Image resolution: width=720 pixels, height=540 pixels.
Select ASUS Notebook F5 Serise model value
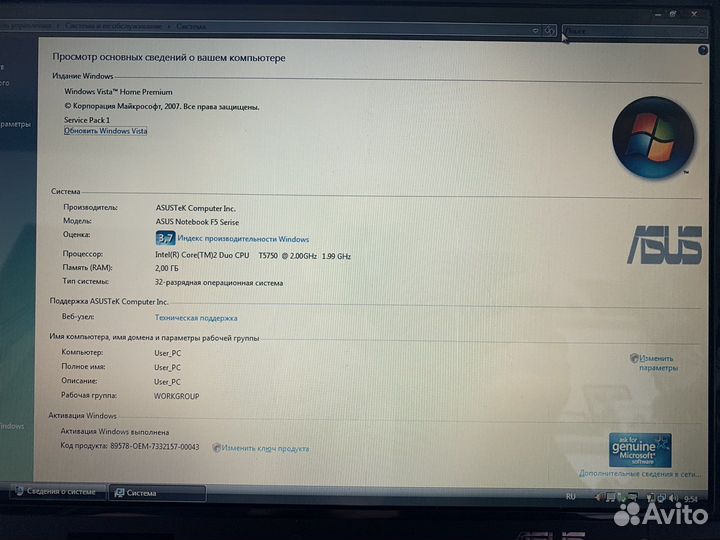click(197, 222)
